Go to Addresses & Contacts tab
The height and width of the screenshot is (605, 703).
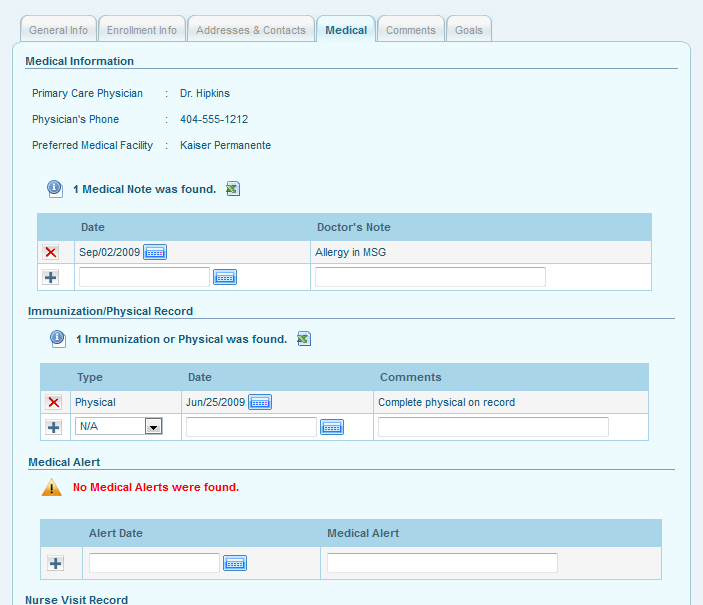tap(251, 30)
